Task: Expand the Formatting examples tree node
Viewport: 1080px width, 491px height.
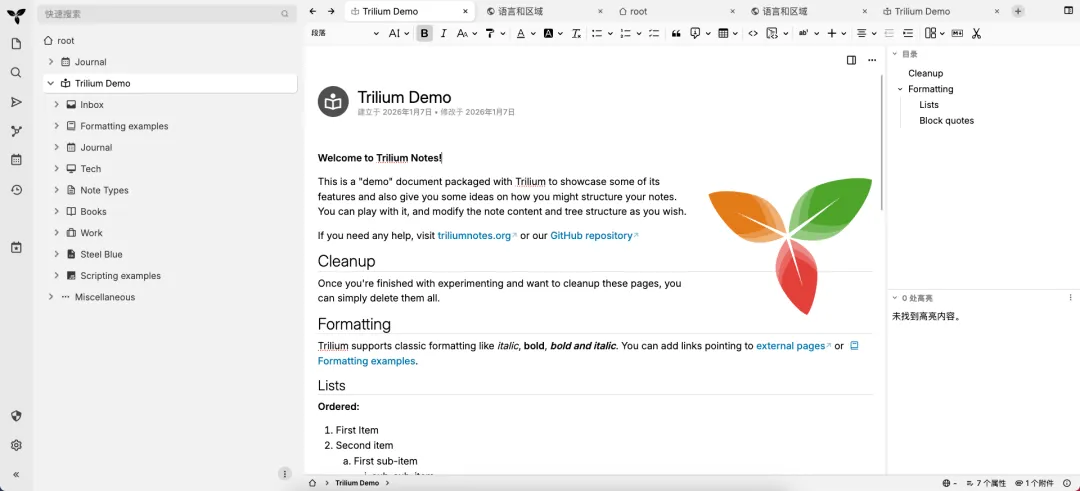Action: 57,126
